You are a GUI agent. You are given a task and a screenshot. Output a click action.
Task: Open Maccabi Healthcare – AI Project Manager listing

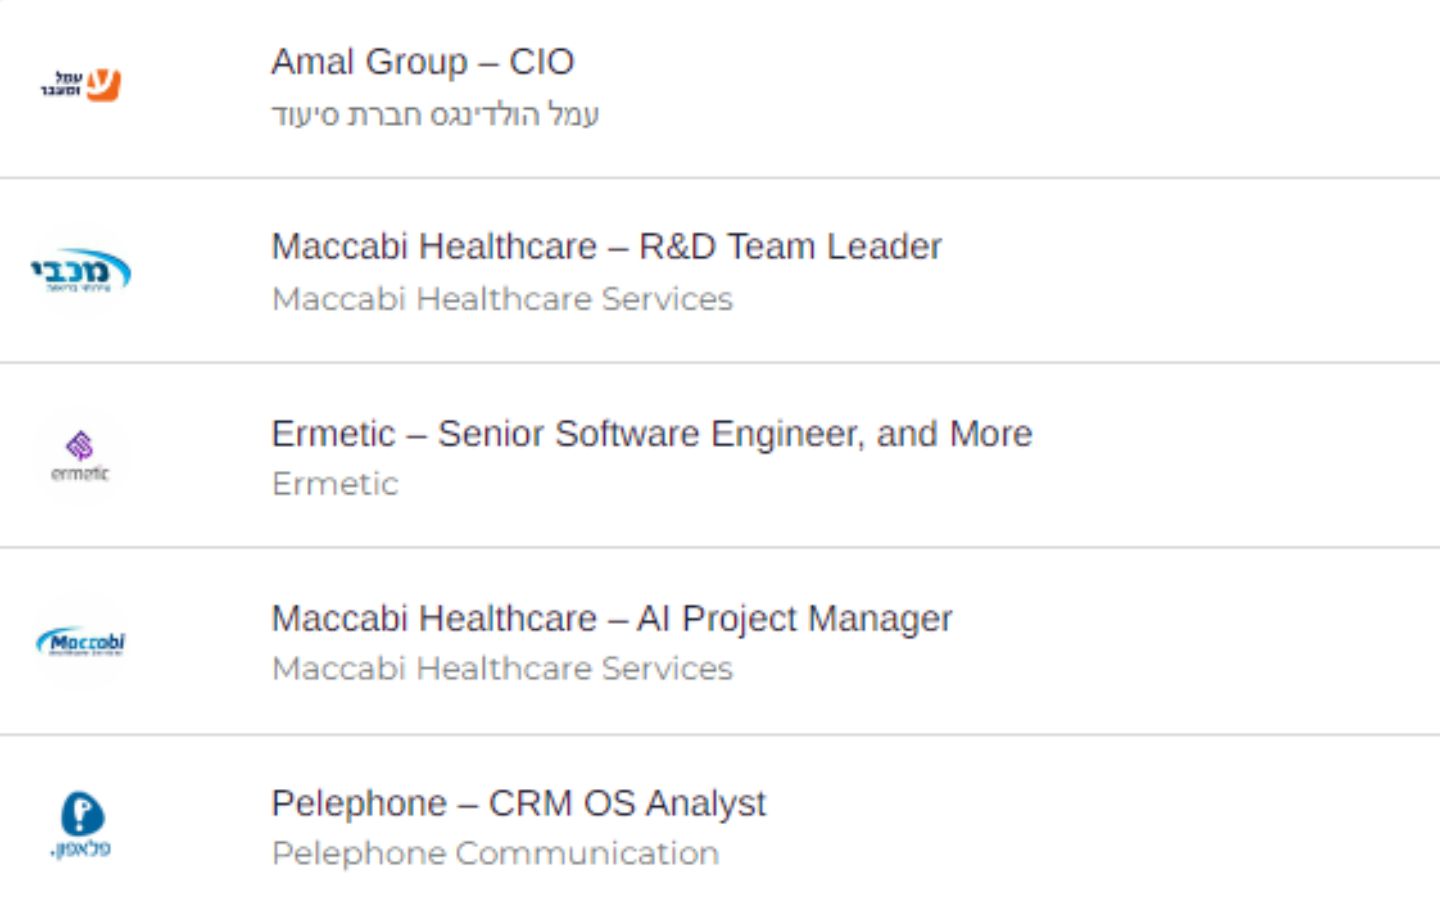[611, 618]
